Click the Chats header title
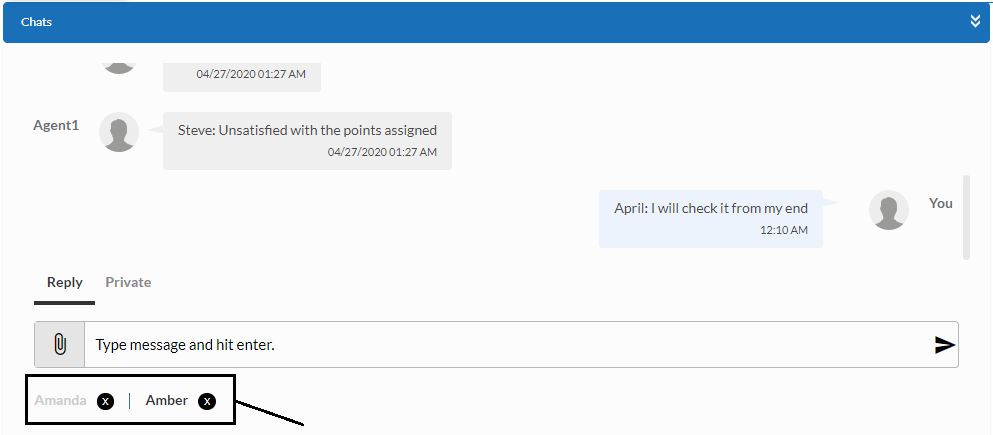The image size is (993, 435). (37, 21)
